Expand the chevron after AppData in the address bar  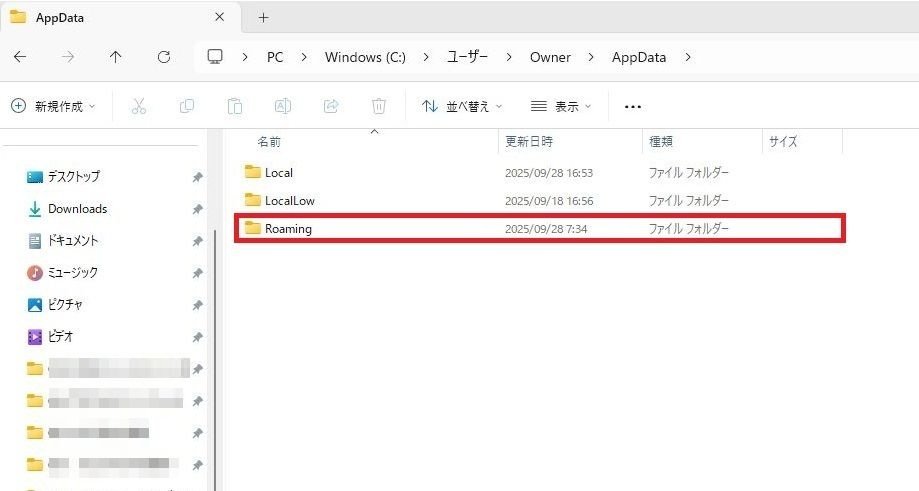pyautogui.click(x=687, y=57)
